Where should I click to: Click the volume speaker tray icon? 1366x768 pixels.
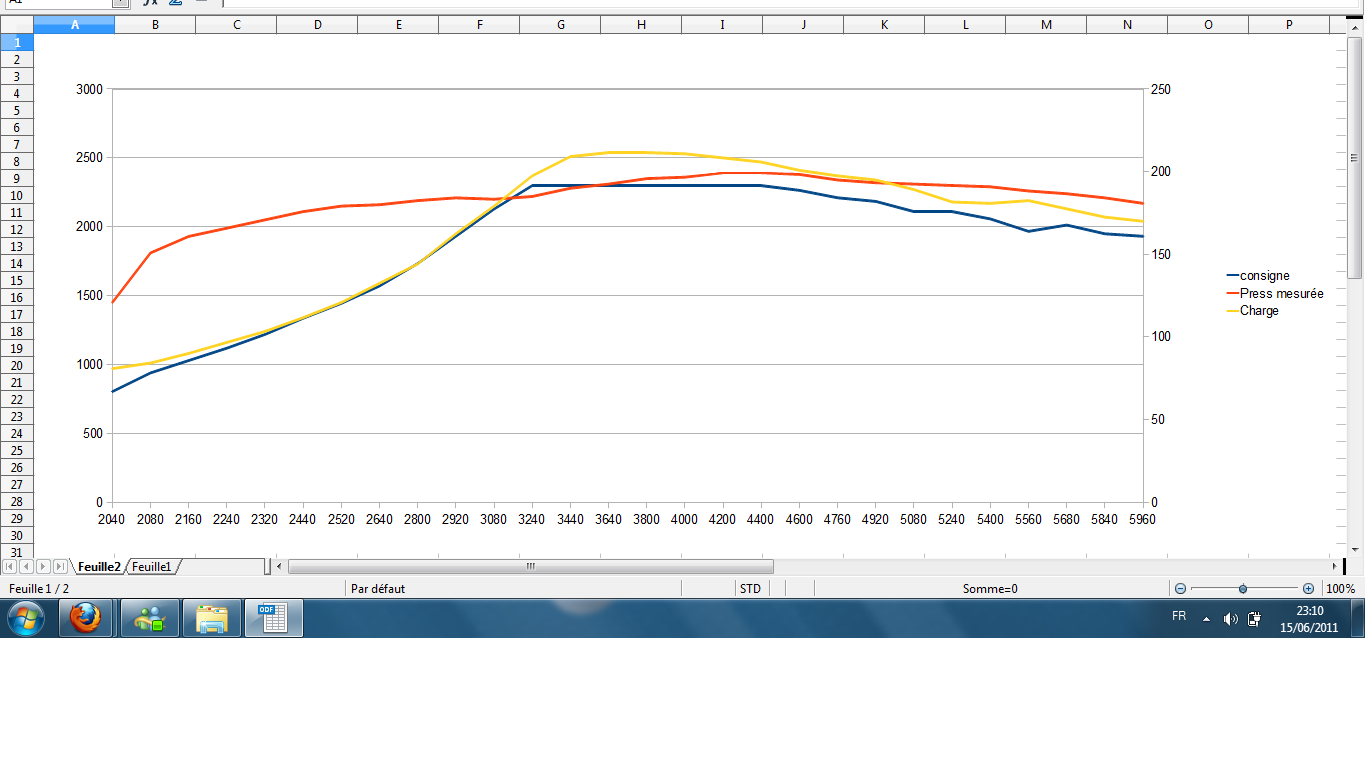[x=1230, y=619]
